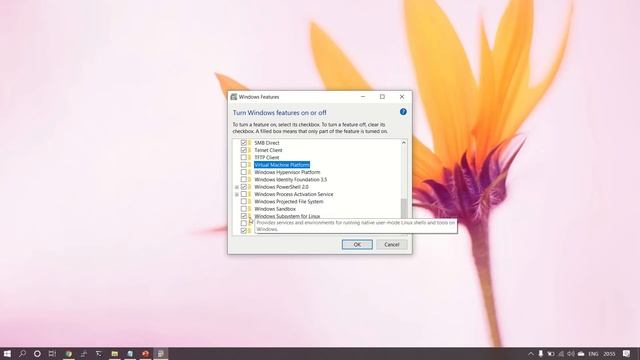The image size is (640, 360).
Task: Select the TFTP Client row text
Action: coord(267,158)
